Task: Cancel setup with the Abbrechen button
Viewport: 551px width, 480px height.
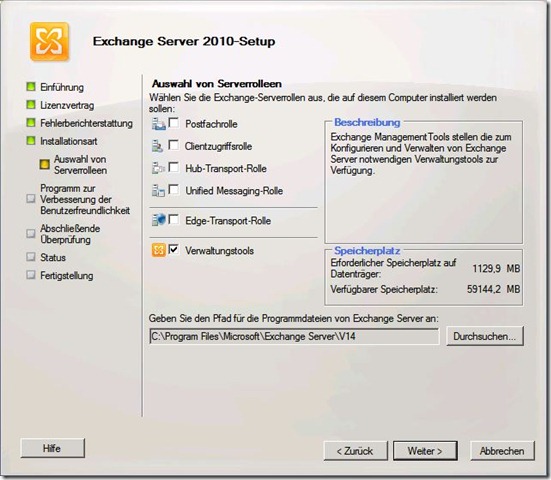Action: (502, 451)
